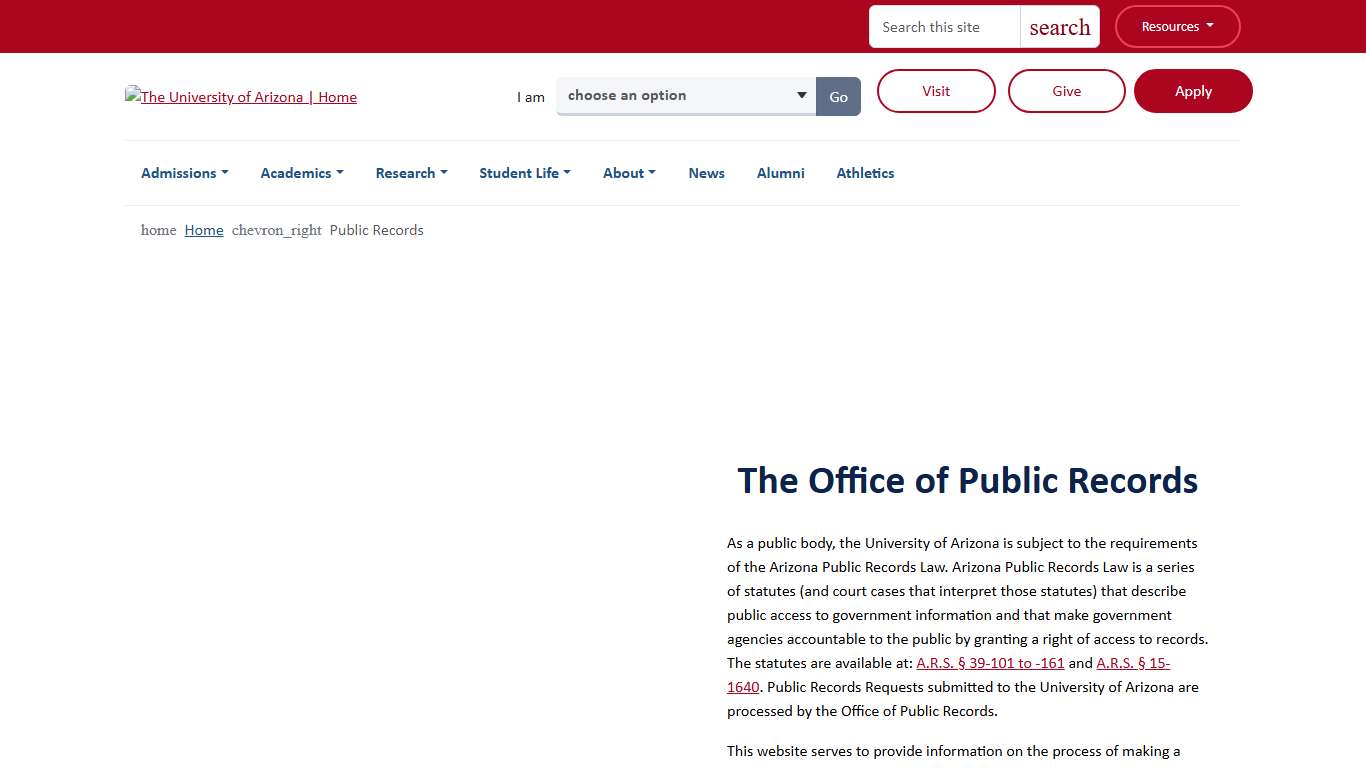
Task: Open the A.R.S. § 39-101 to -161 link
Action: click(989, 663)
